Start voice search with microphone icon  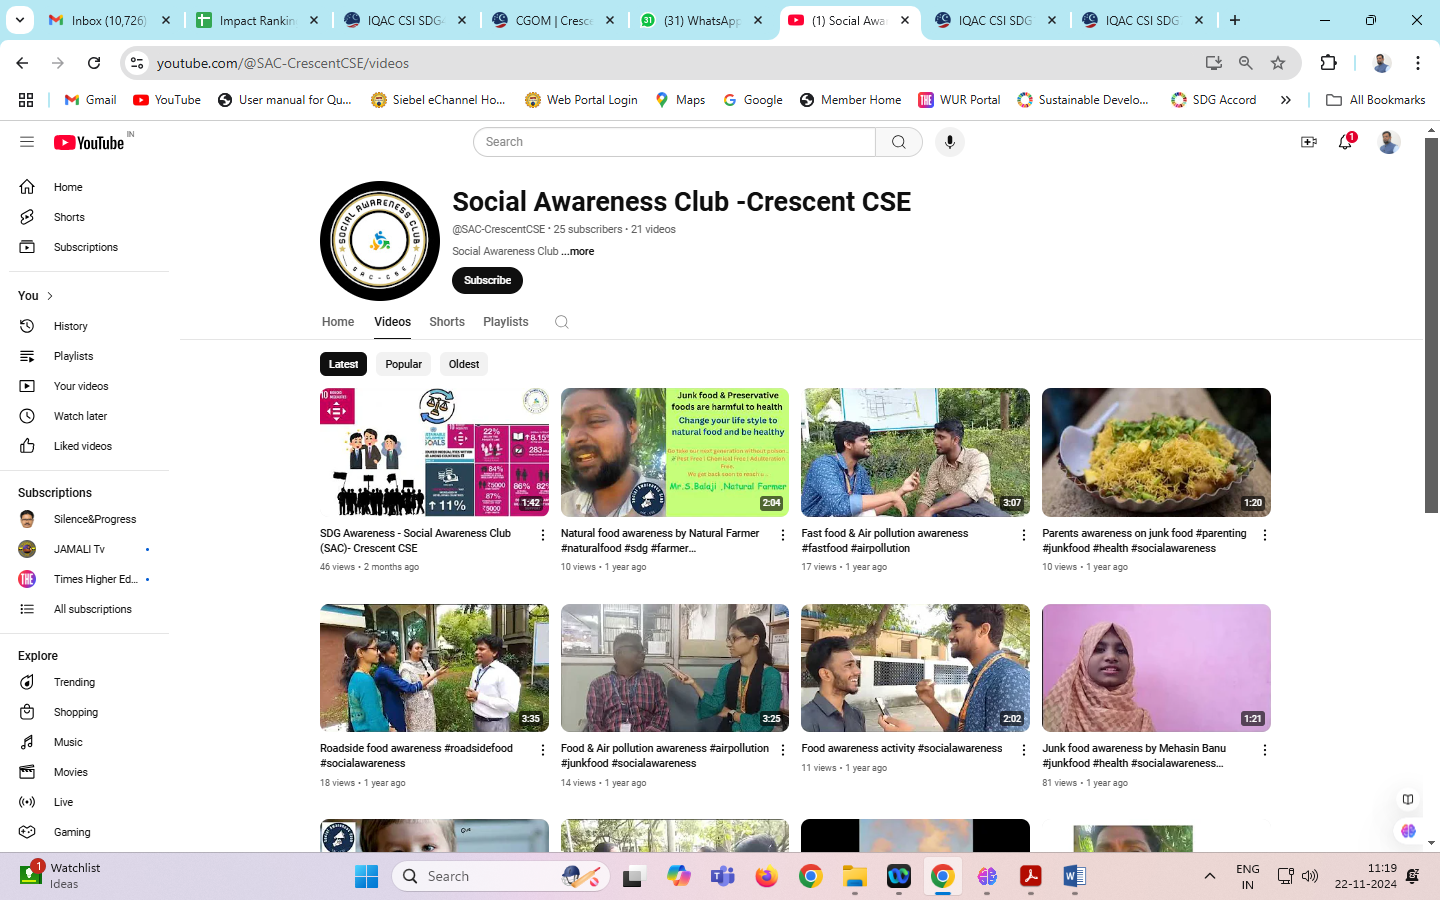(x=949, y=142)
